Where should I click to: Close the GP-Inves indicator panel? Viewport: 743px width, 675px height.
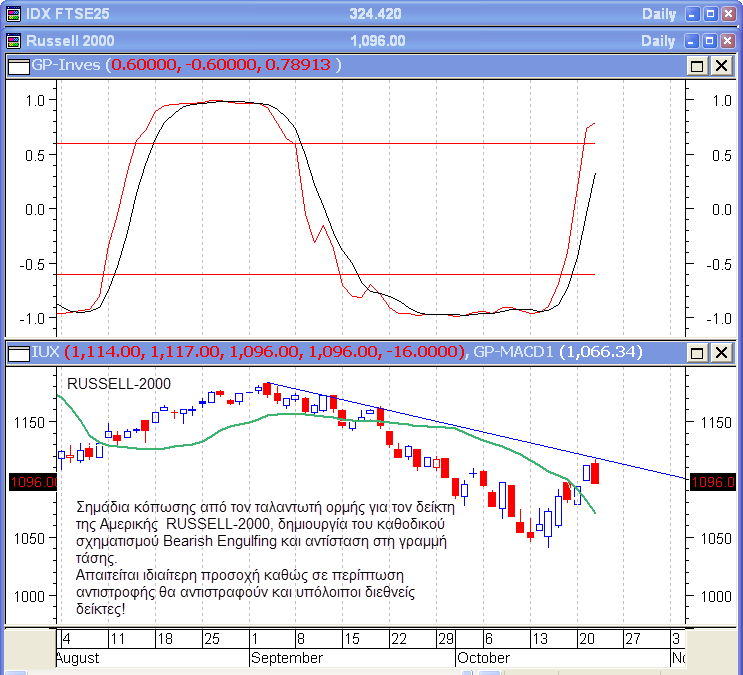click(720, 65)
